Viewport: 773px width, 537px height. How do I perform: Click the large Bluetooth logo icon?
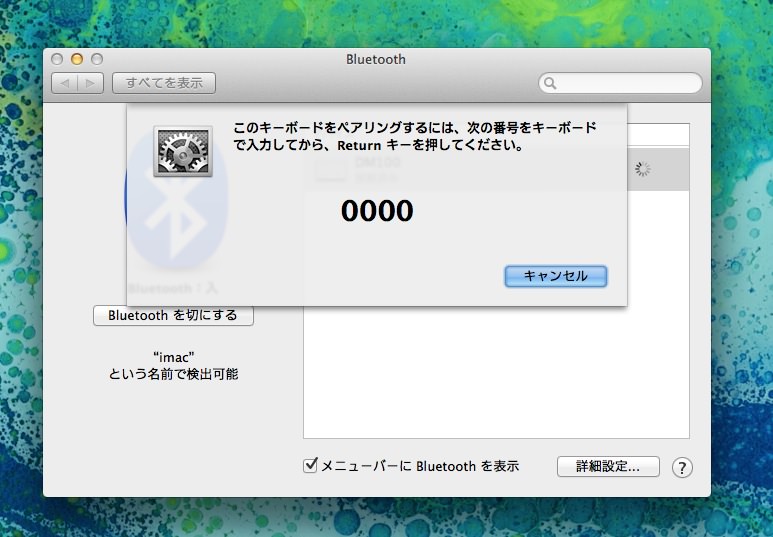pos(176,202)
